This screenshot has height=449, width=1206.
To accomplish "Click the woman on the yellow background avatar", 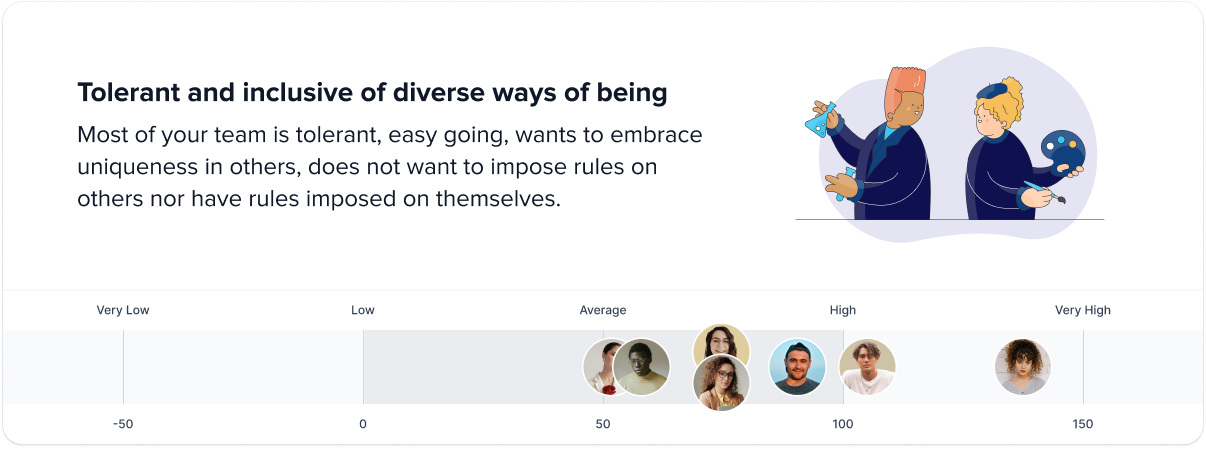I will point(721,342).
